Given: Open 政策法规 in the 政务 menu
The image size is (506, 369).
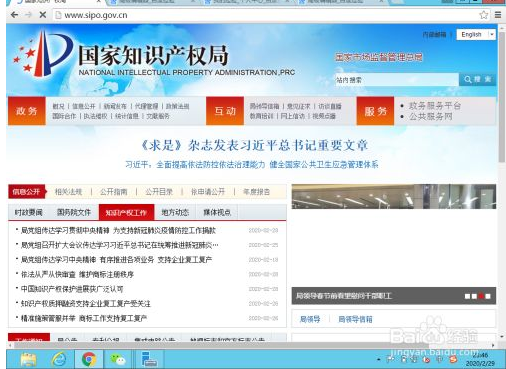Looking at the screenshot, I should tap(177, 106).
